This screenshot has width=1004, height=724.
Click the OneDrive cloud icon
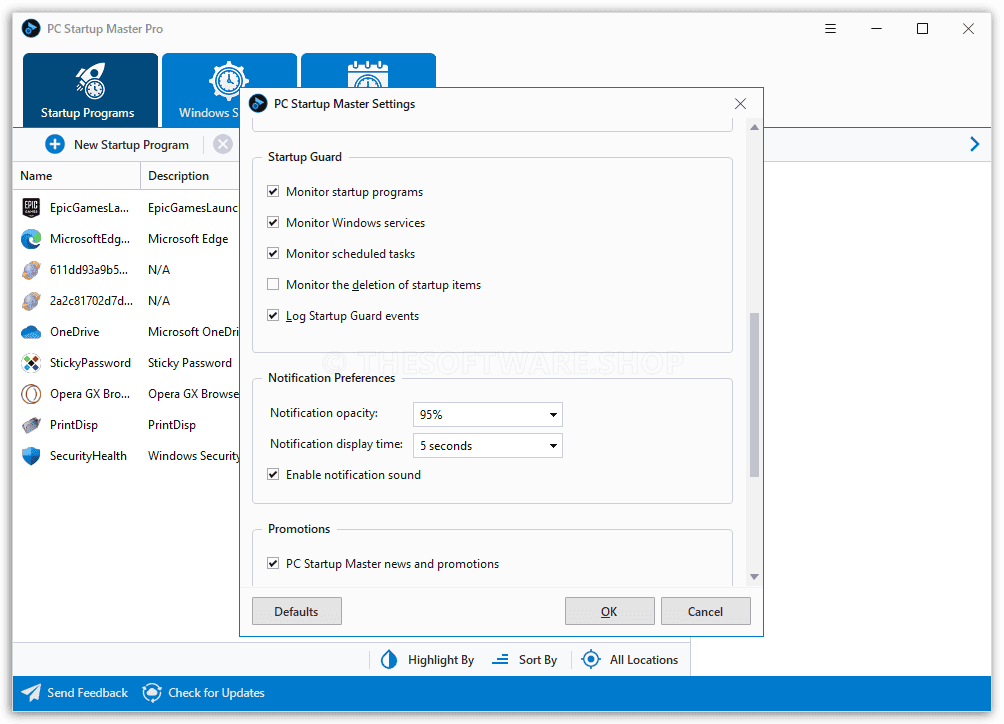pyautogui.click(x=31, y=332)
